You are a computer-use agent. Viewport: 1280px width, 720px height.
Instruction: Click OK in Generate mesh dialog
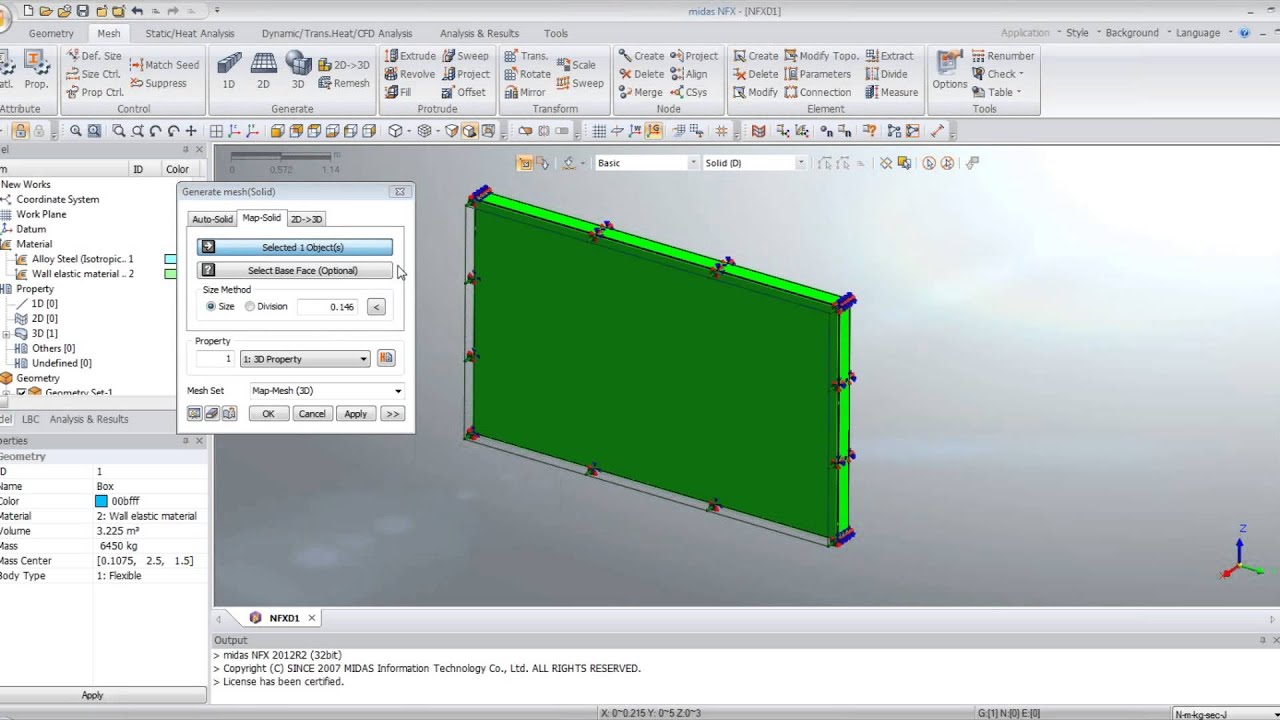coord(268,414)
